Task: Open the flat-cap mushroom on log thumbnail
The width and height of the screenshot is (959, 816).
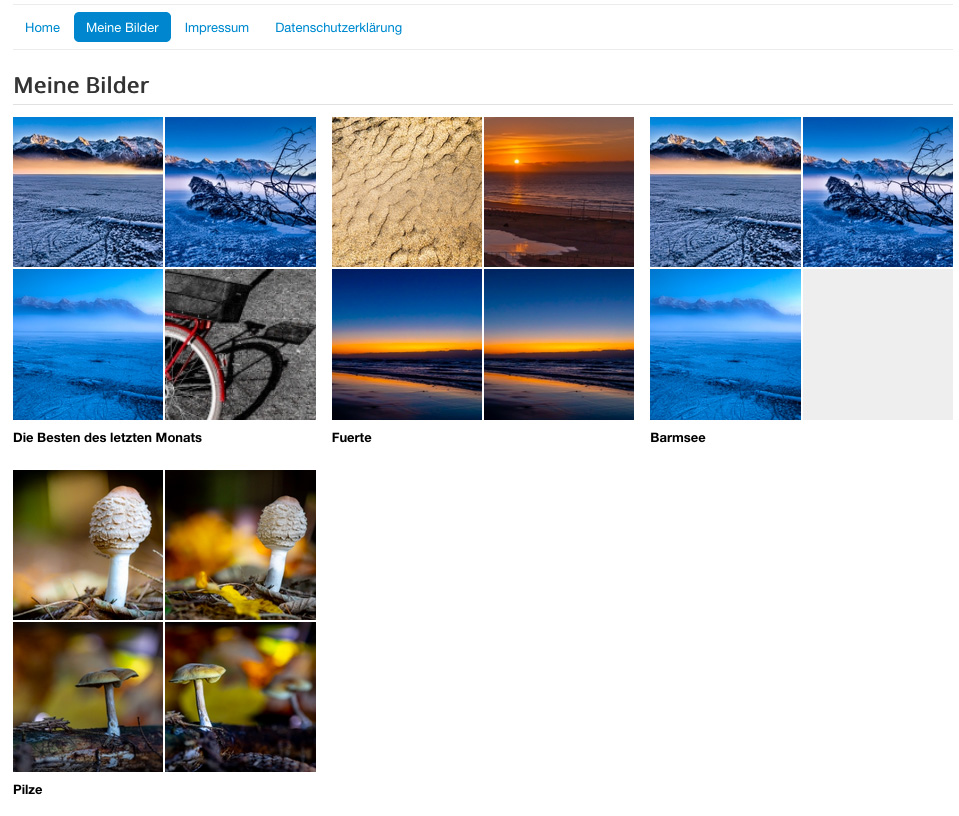Action: click(88, 697)
